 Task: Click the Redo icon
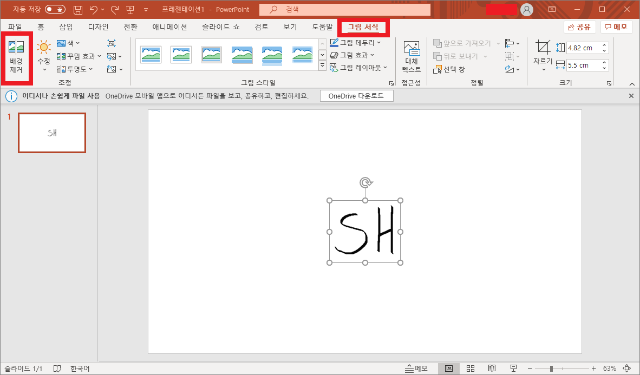click(x=115, y=9)
